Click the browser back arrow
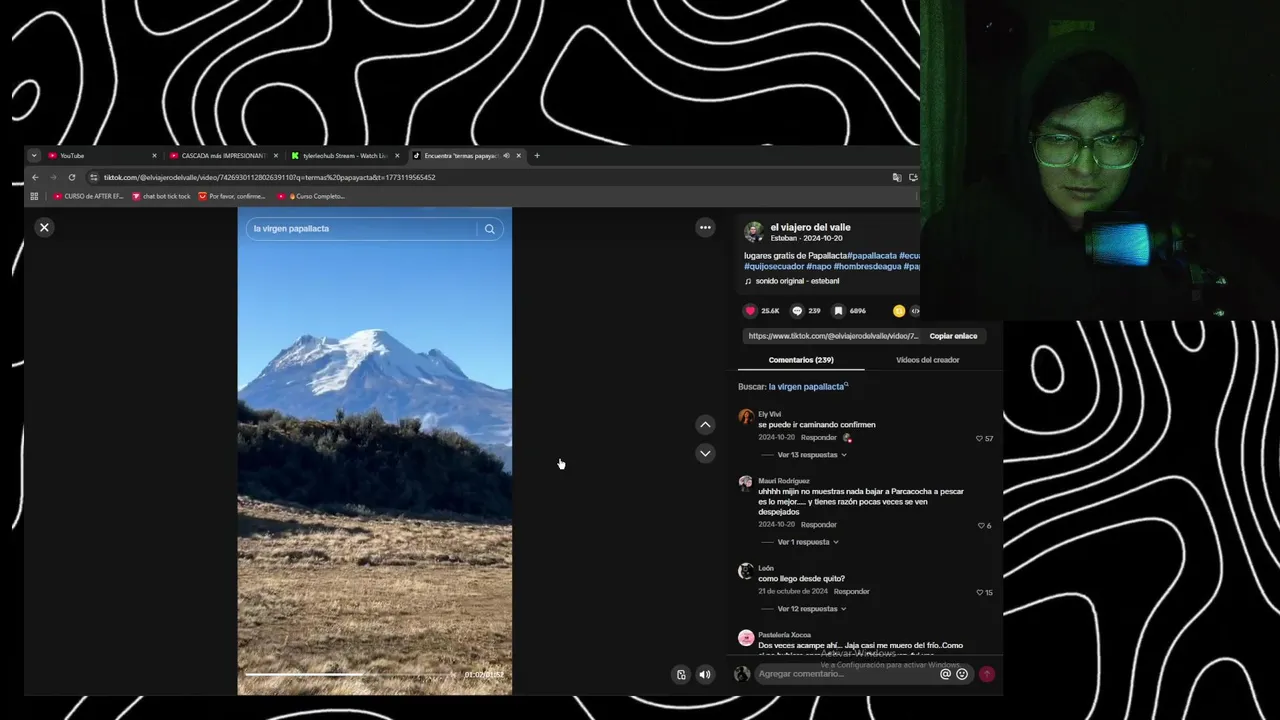The height and width of the screenshot is (720, 1280). click(35, 177)
